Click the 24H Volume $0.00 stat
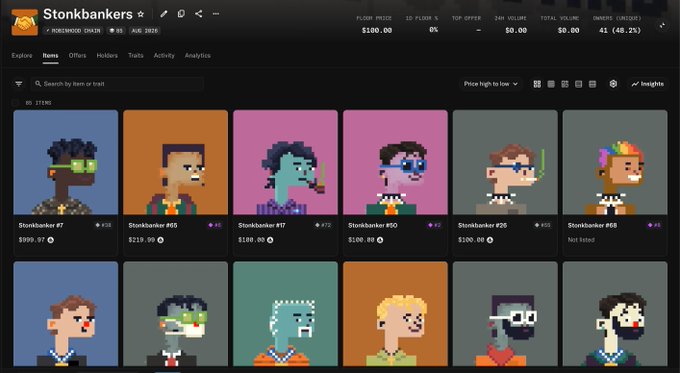Screen dimensions: 680x373 click(511, 25)
